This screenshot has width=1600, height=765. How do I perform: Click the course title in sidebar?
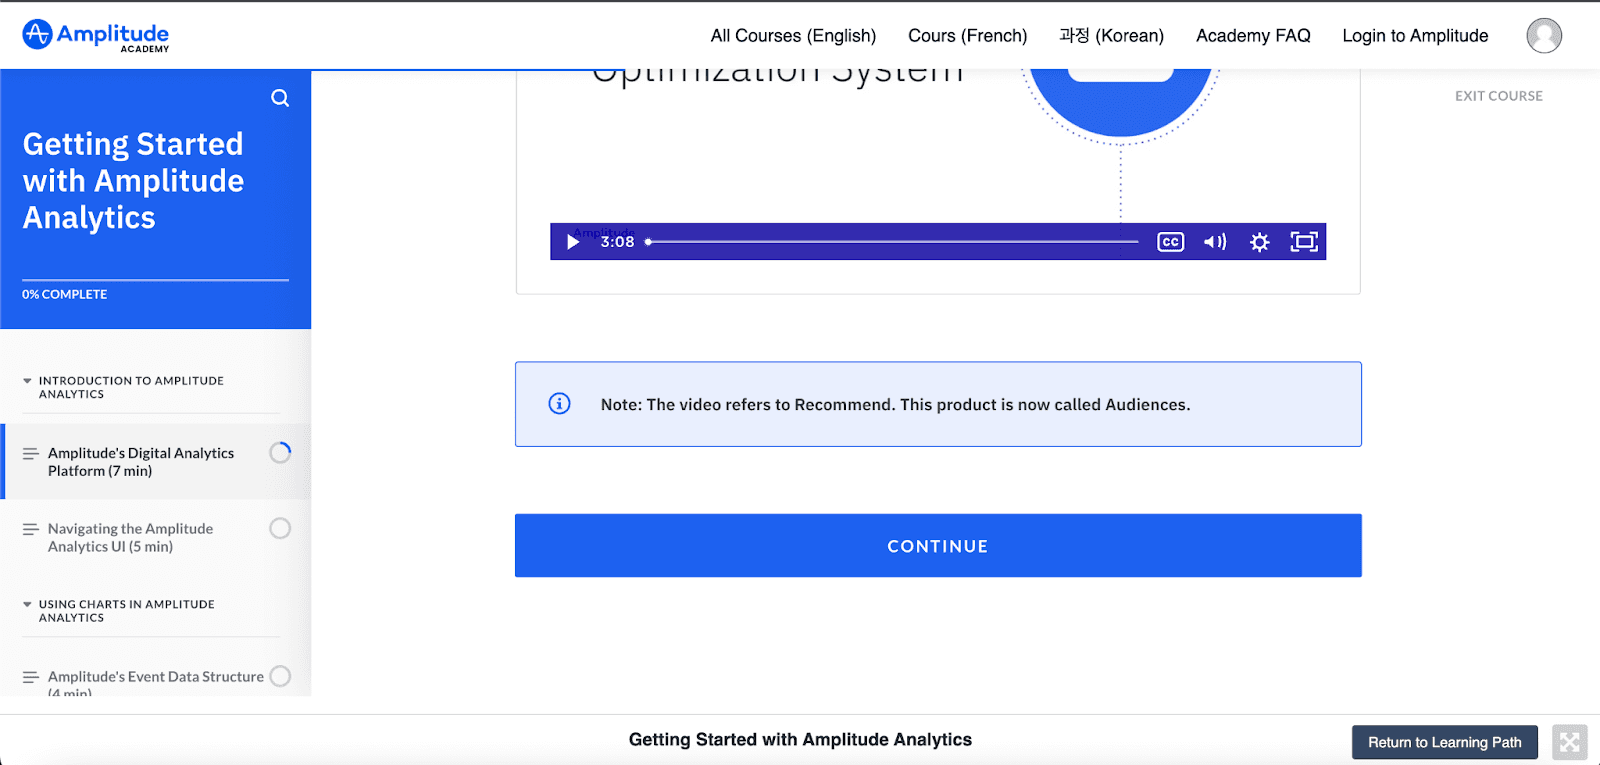133,181
